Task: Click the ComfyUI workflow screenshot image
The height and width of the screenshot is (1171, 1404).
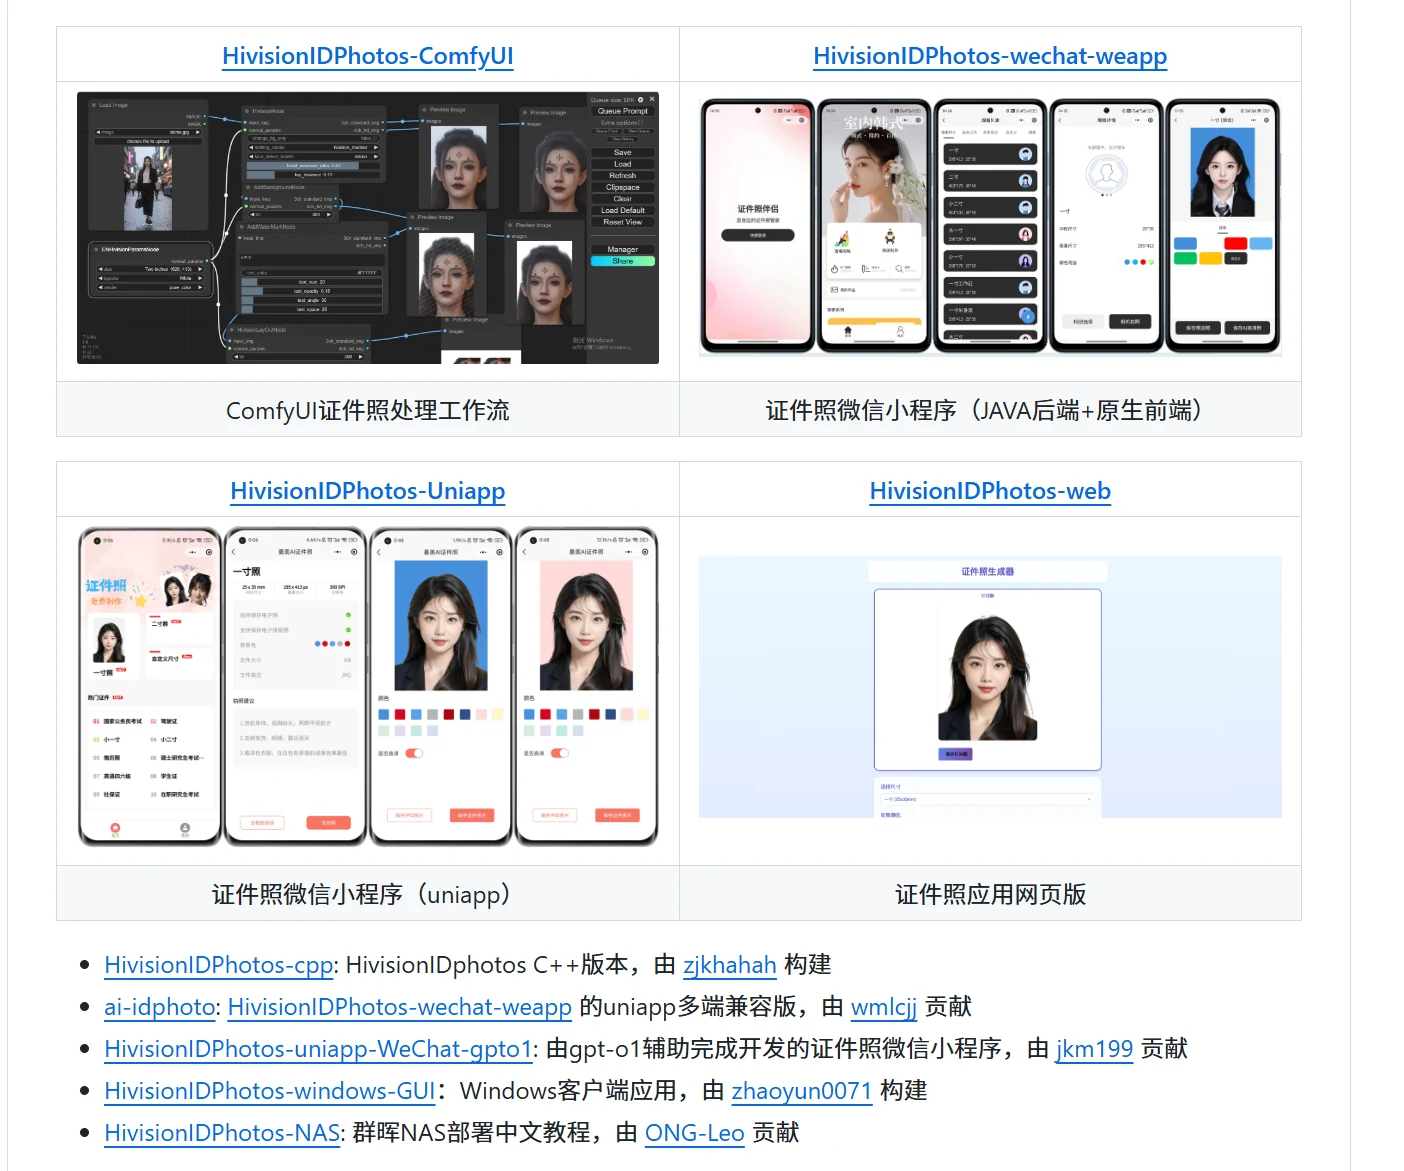Action: (367, 228)
